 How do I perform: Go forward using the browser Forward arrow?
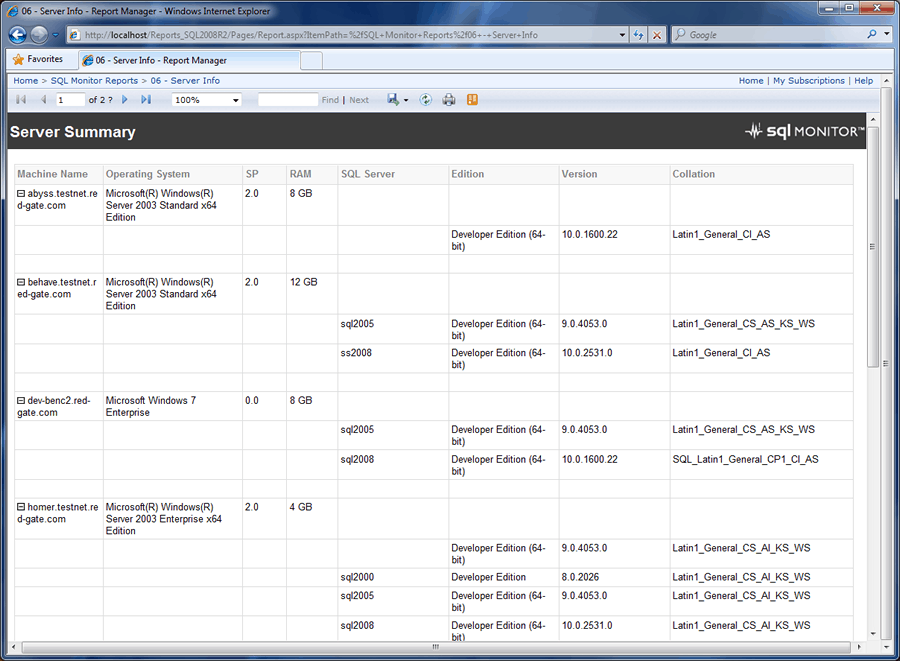click(x=39, y=35)
